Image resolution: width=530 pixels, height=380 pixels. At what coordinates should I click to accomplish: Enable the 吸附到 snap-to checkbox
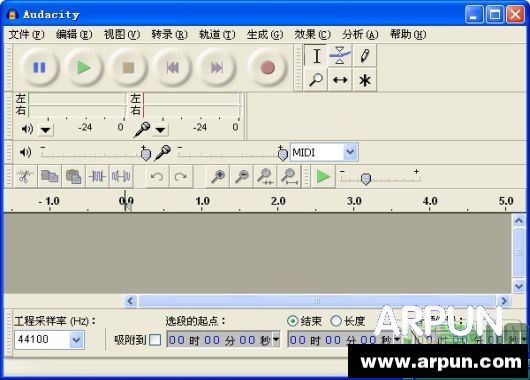155,340
